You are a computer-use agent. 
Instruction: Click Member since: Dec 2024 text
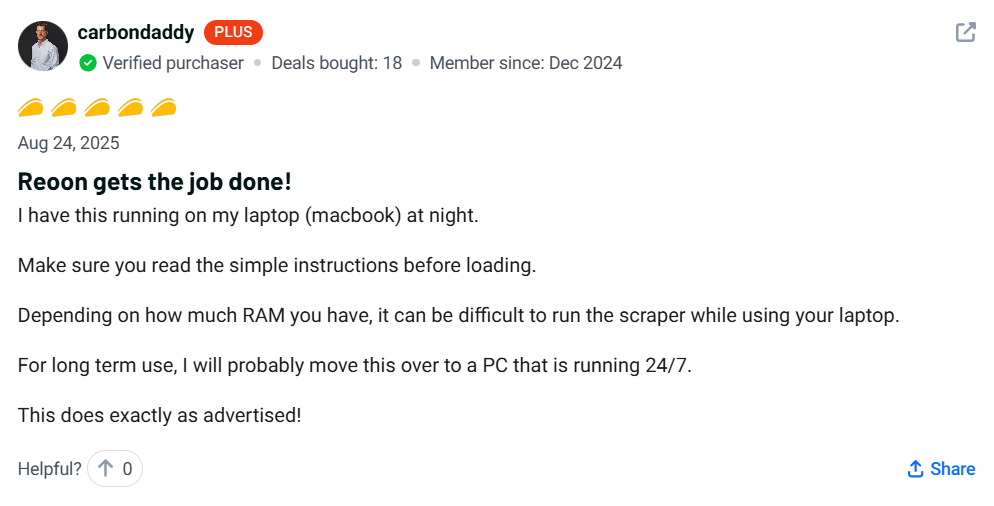525,63
